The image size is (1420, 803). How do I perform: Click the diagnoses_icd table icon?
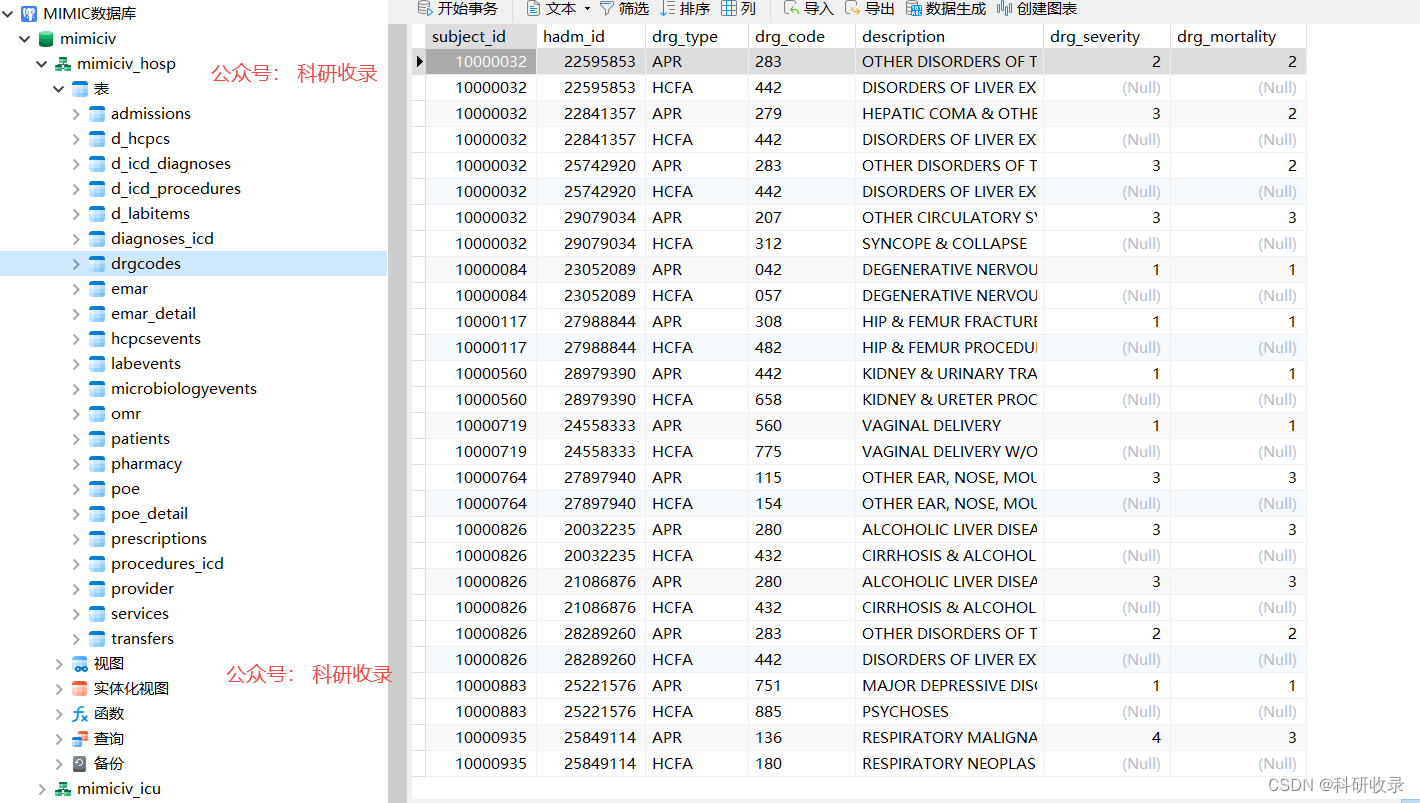click(x=97, y=239)
